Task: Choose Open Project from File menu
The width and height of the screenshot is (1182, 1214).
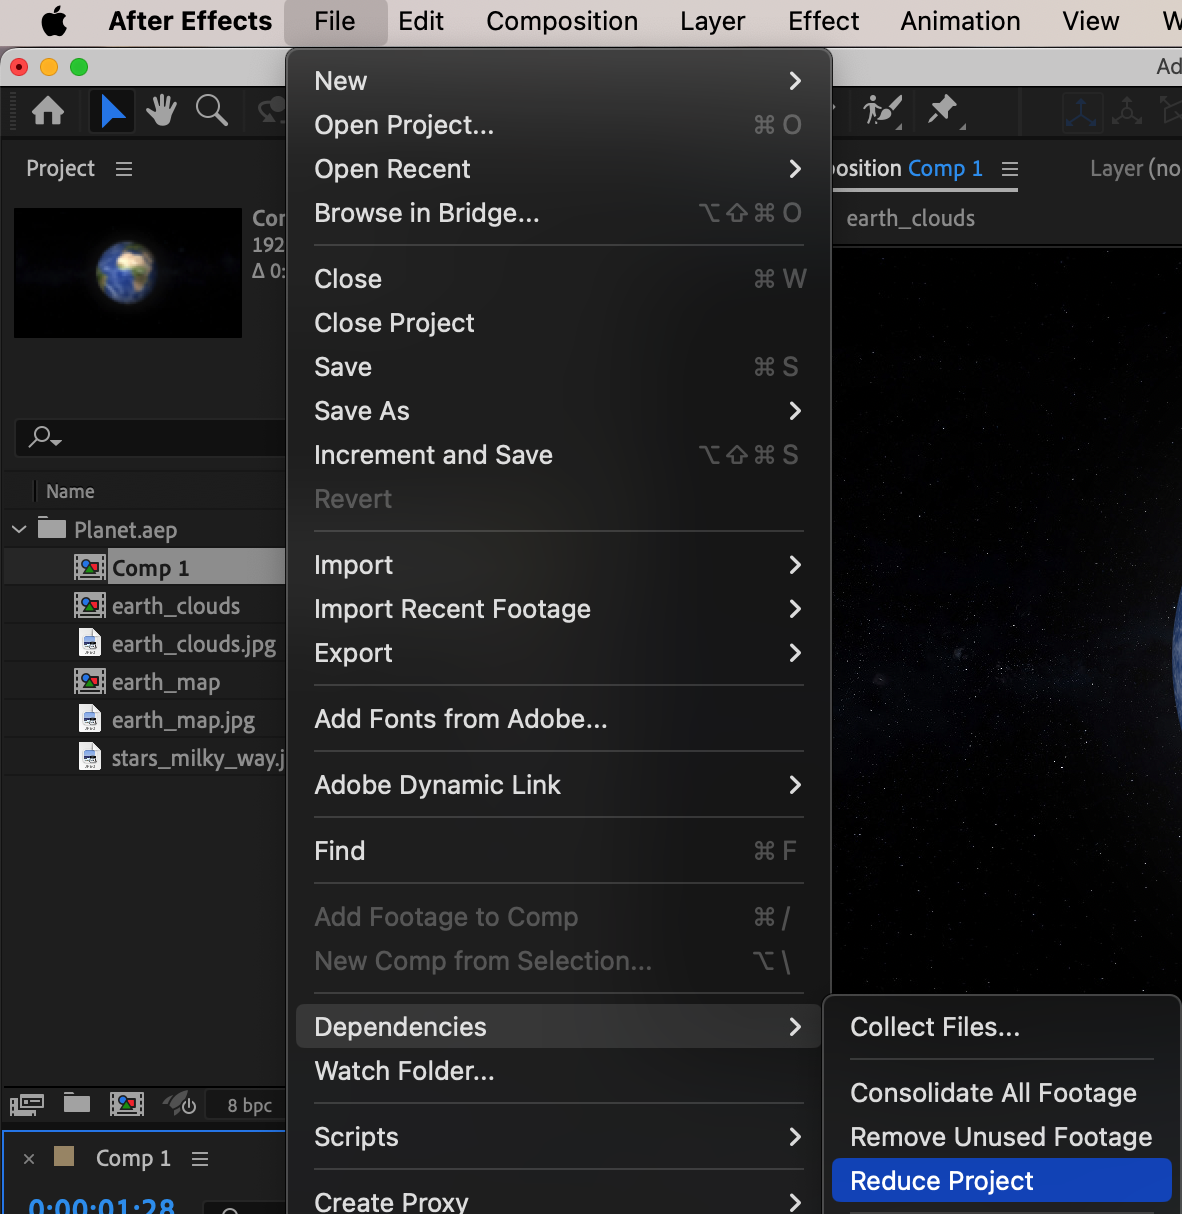Action: [558, 125]
